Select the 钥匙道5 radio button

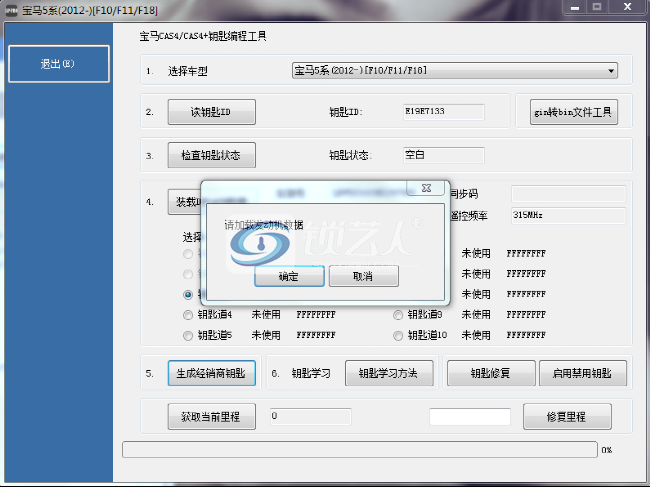tap(188, 335)
